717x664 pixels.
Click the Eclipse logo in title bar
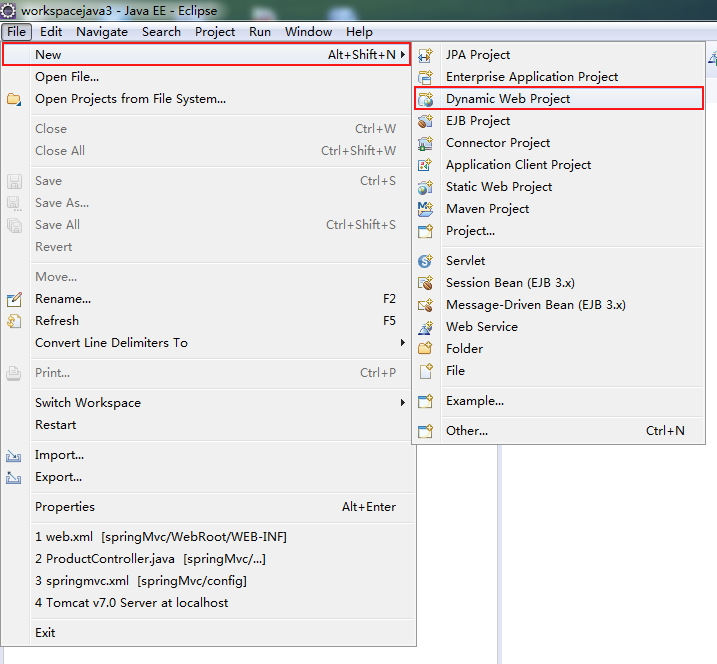[x=8, y=11]
